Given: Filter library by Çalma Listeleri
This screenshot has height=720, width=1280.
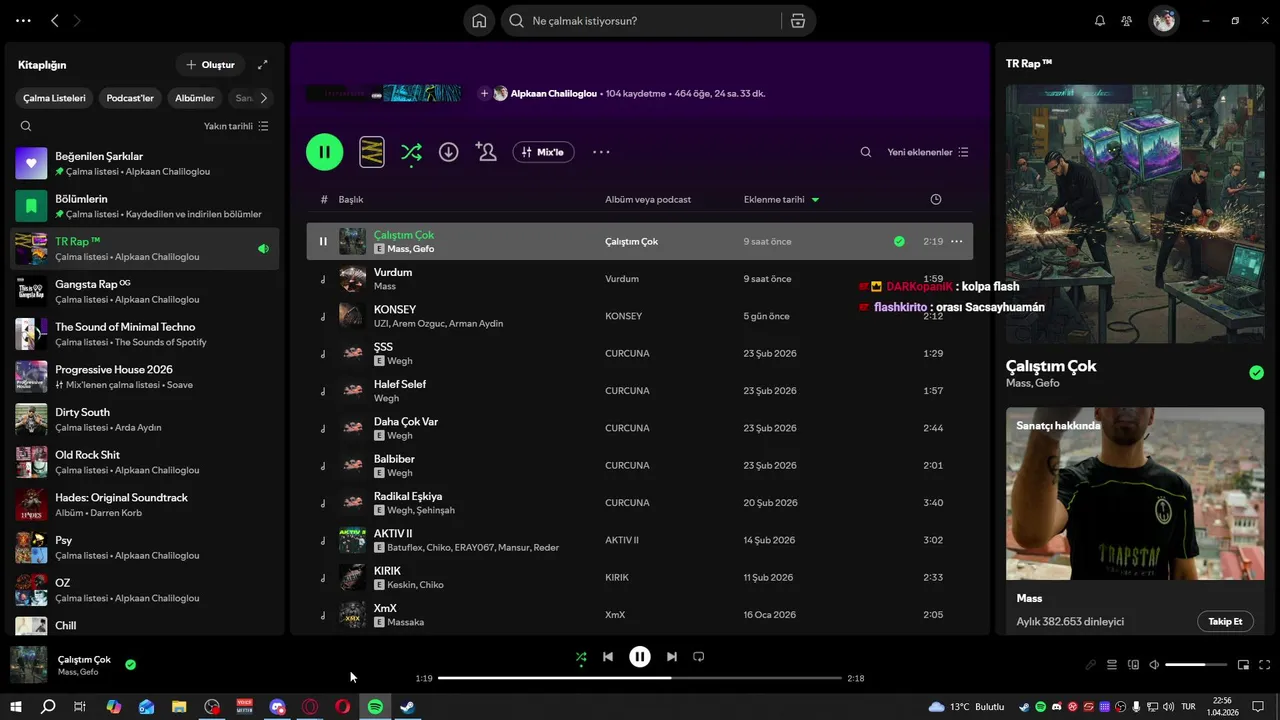Looking at the screenshot, I should (x=55, y=98).
